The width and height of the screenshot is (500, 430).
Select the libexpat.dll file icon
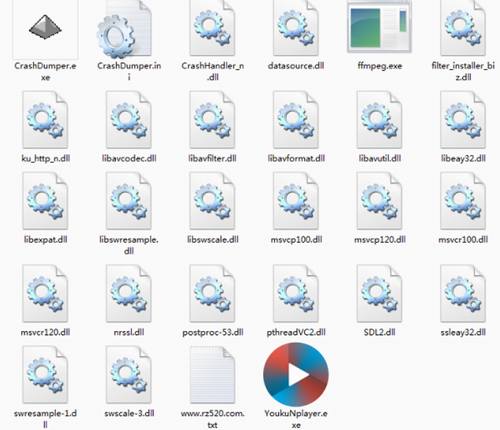tap(45, 201)
